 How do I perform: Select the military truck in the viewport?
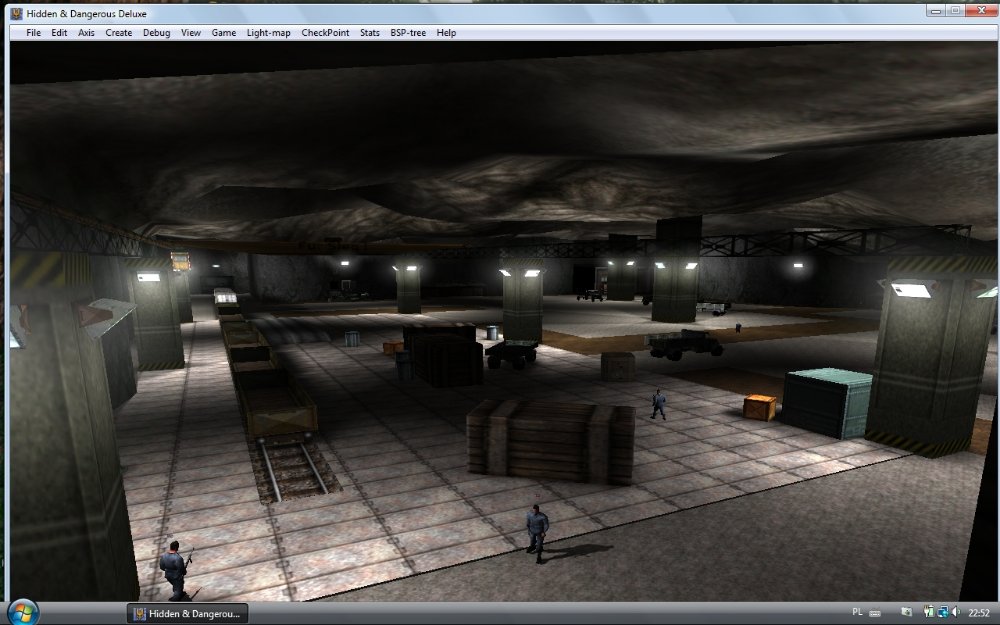click(x=684, y=344)
